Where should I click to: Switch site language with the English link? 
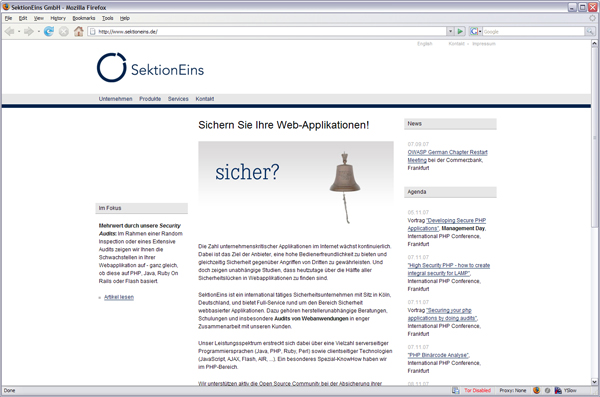click(x=424, y=44)
